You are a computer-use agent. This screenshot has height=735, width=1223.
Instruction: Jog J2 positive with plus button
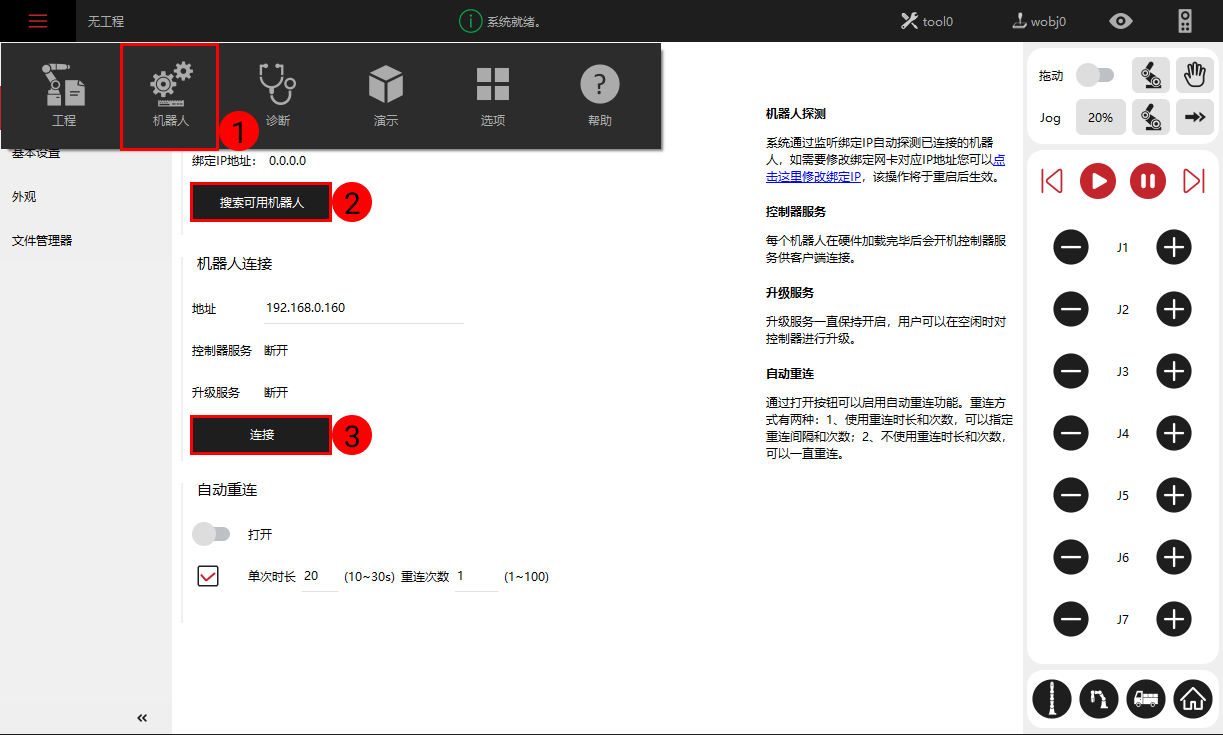[x=1174, y=309]
